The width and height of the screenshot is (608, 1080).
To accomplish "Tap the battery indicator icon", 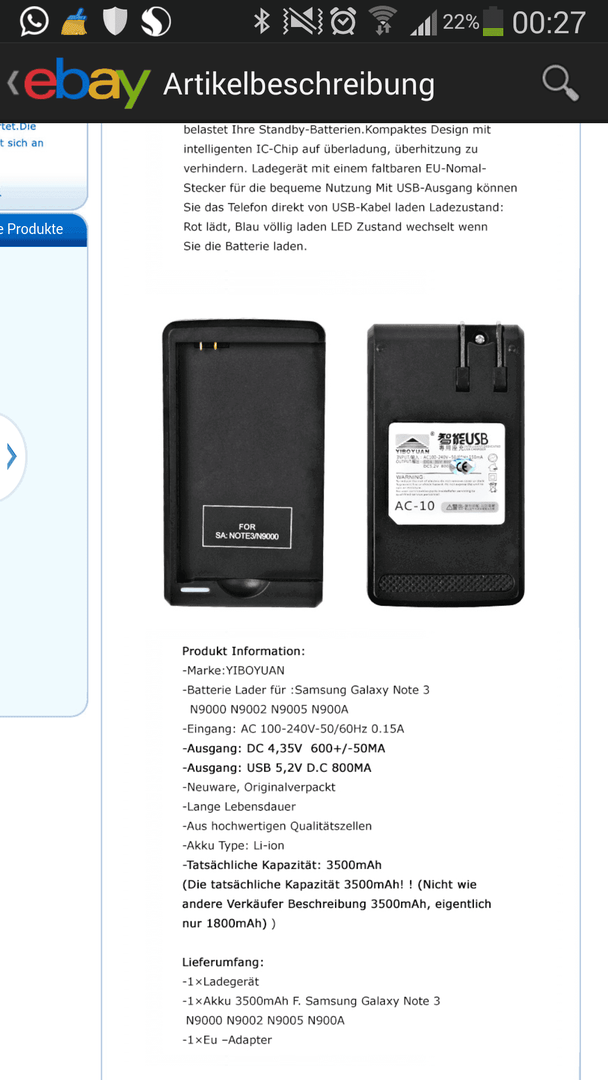I will pos(493,22).
